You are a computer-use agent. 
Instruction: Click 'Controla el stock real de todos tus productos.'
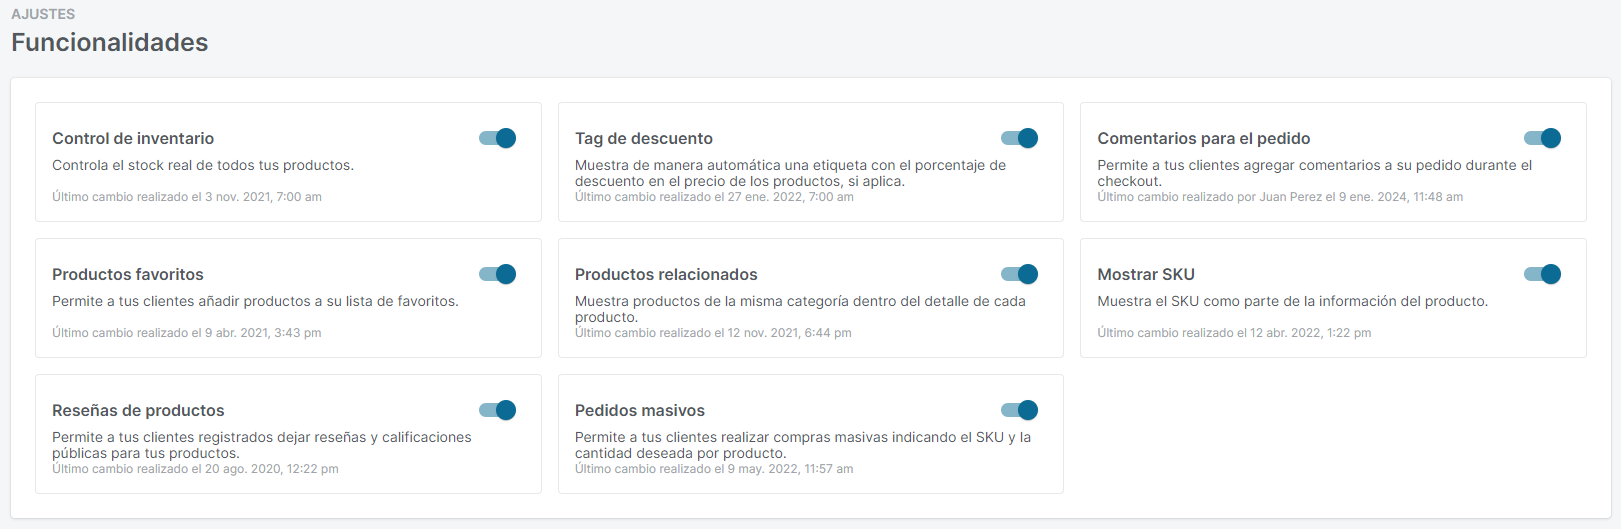point(203,165)
